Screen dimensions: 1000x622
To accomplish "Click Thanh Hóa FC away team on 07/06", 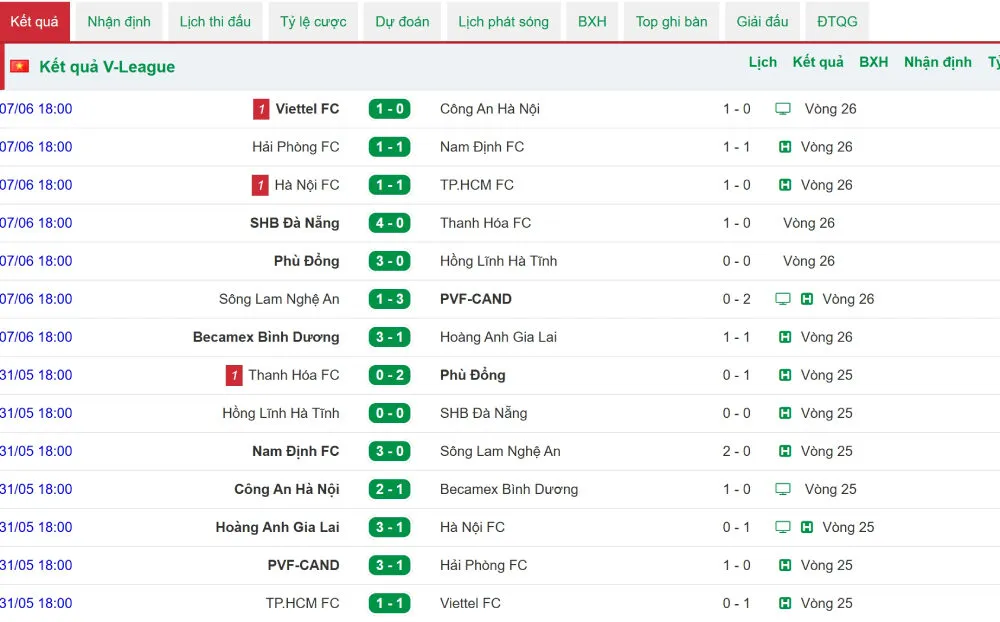I will [x=485, y=223].
